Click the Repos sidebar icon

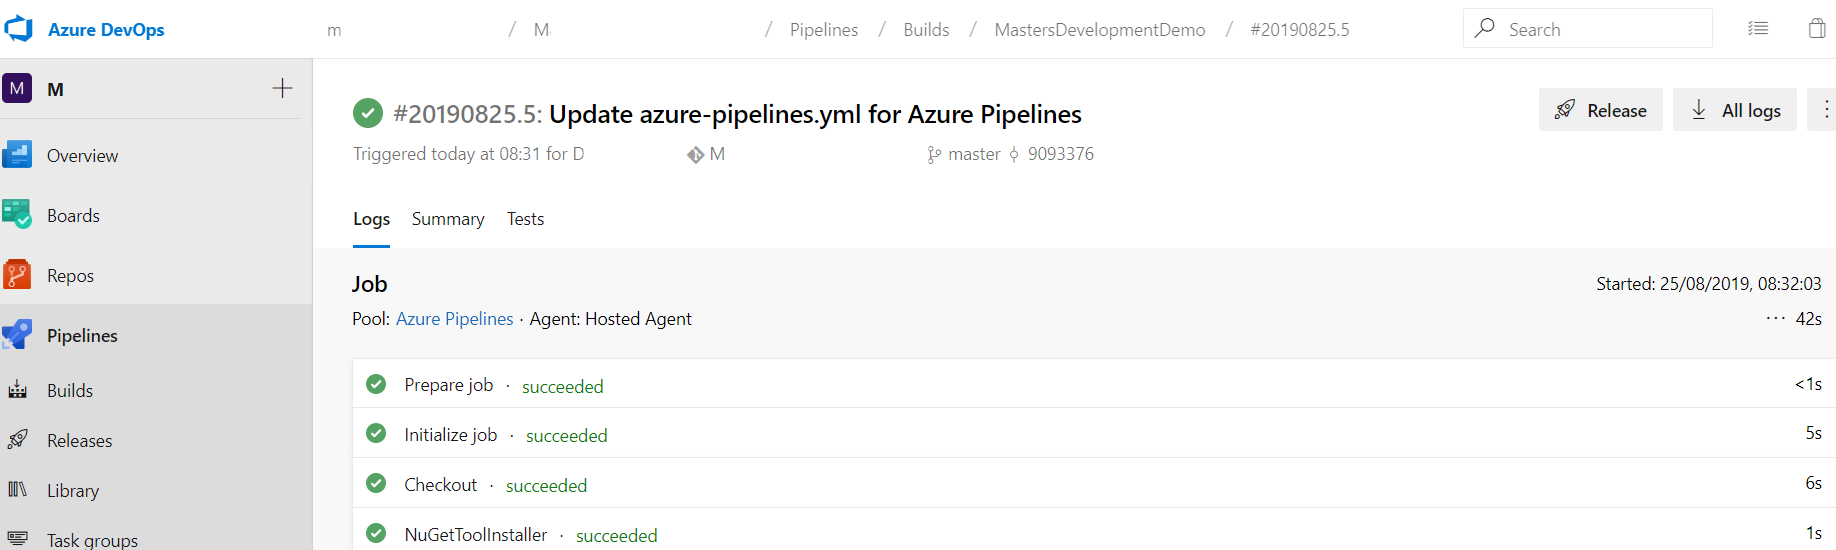click(17, 274)
